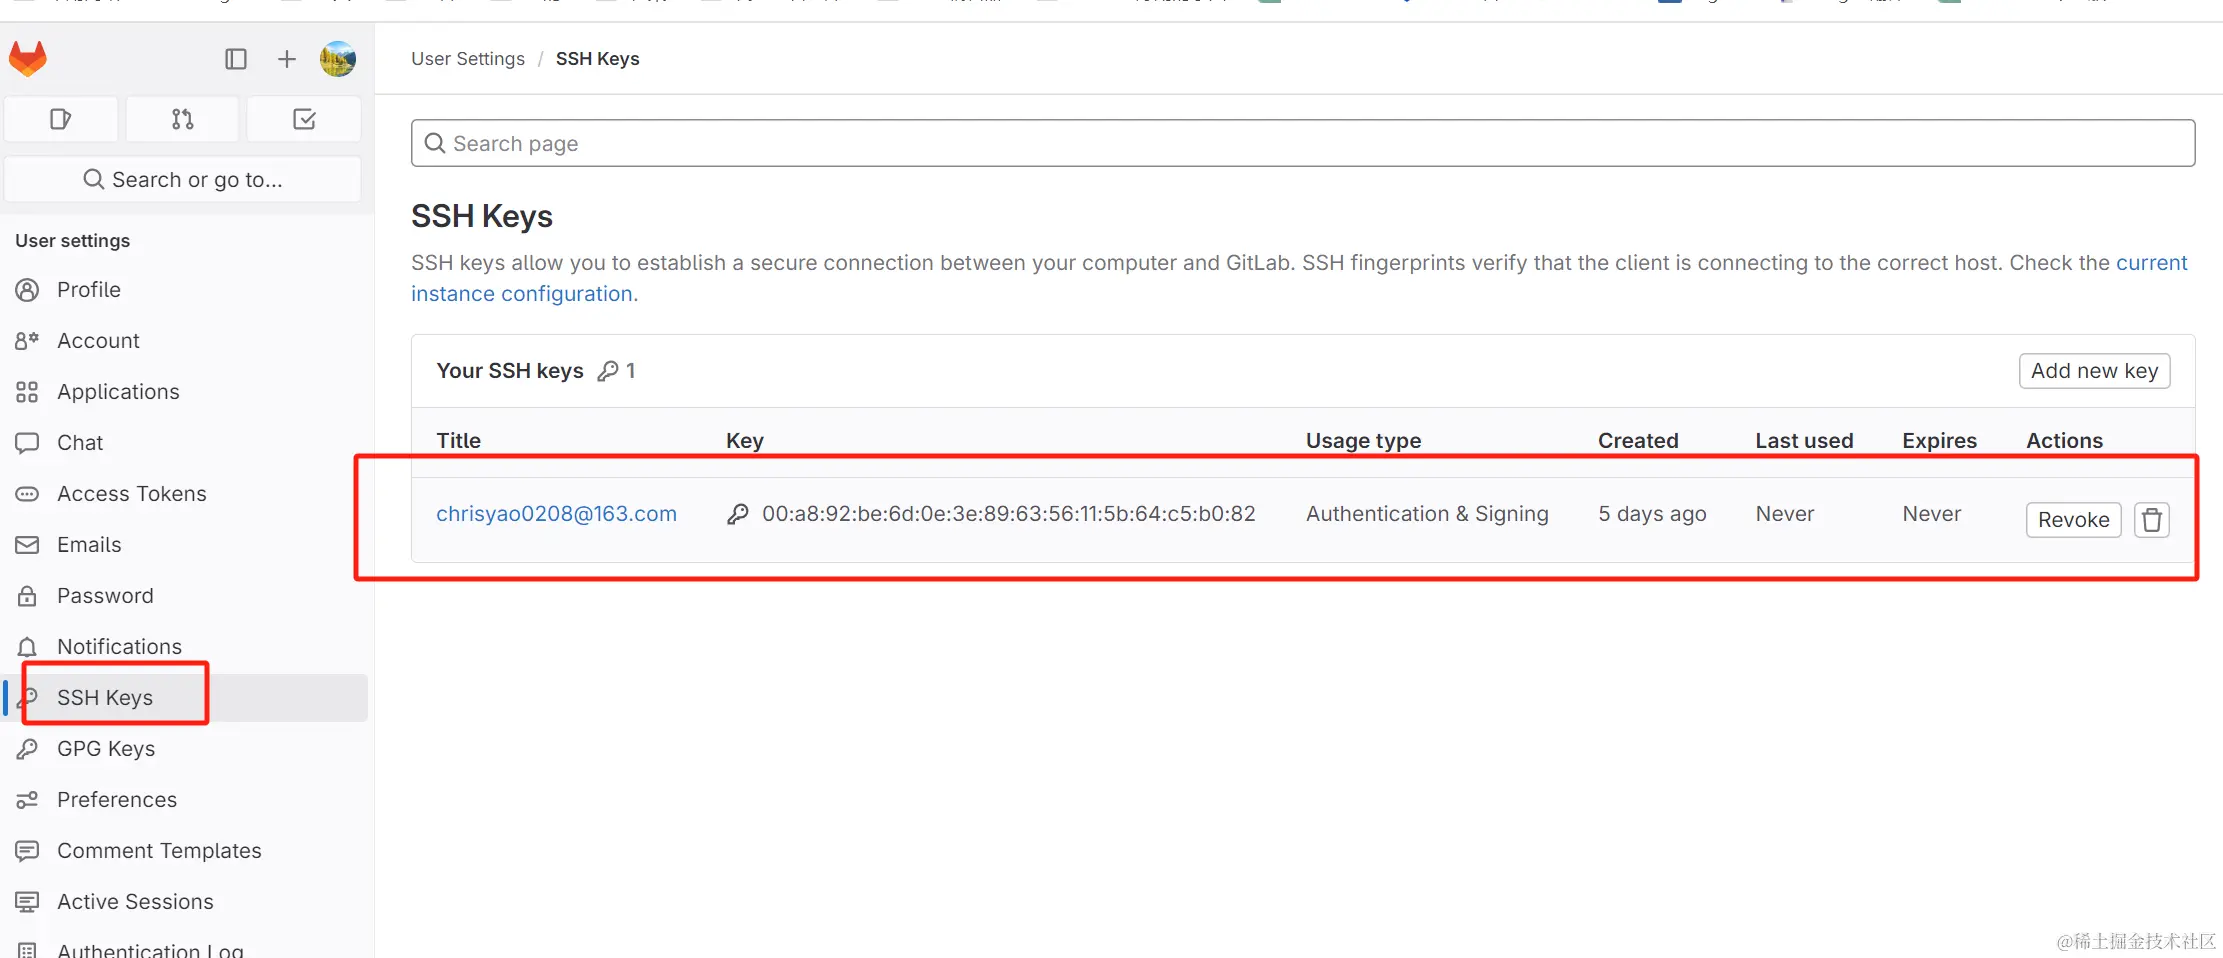Open Active Sessions in sidebar
The image size is (2223, 958).
click(x=186, y=902)
